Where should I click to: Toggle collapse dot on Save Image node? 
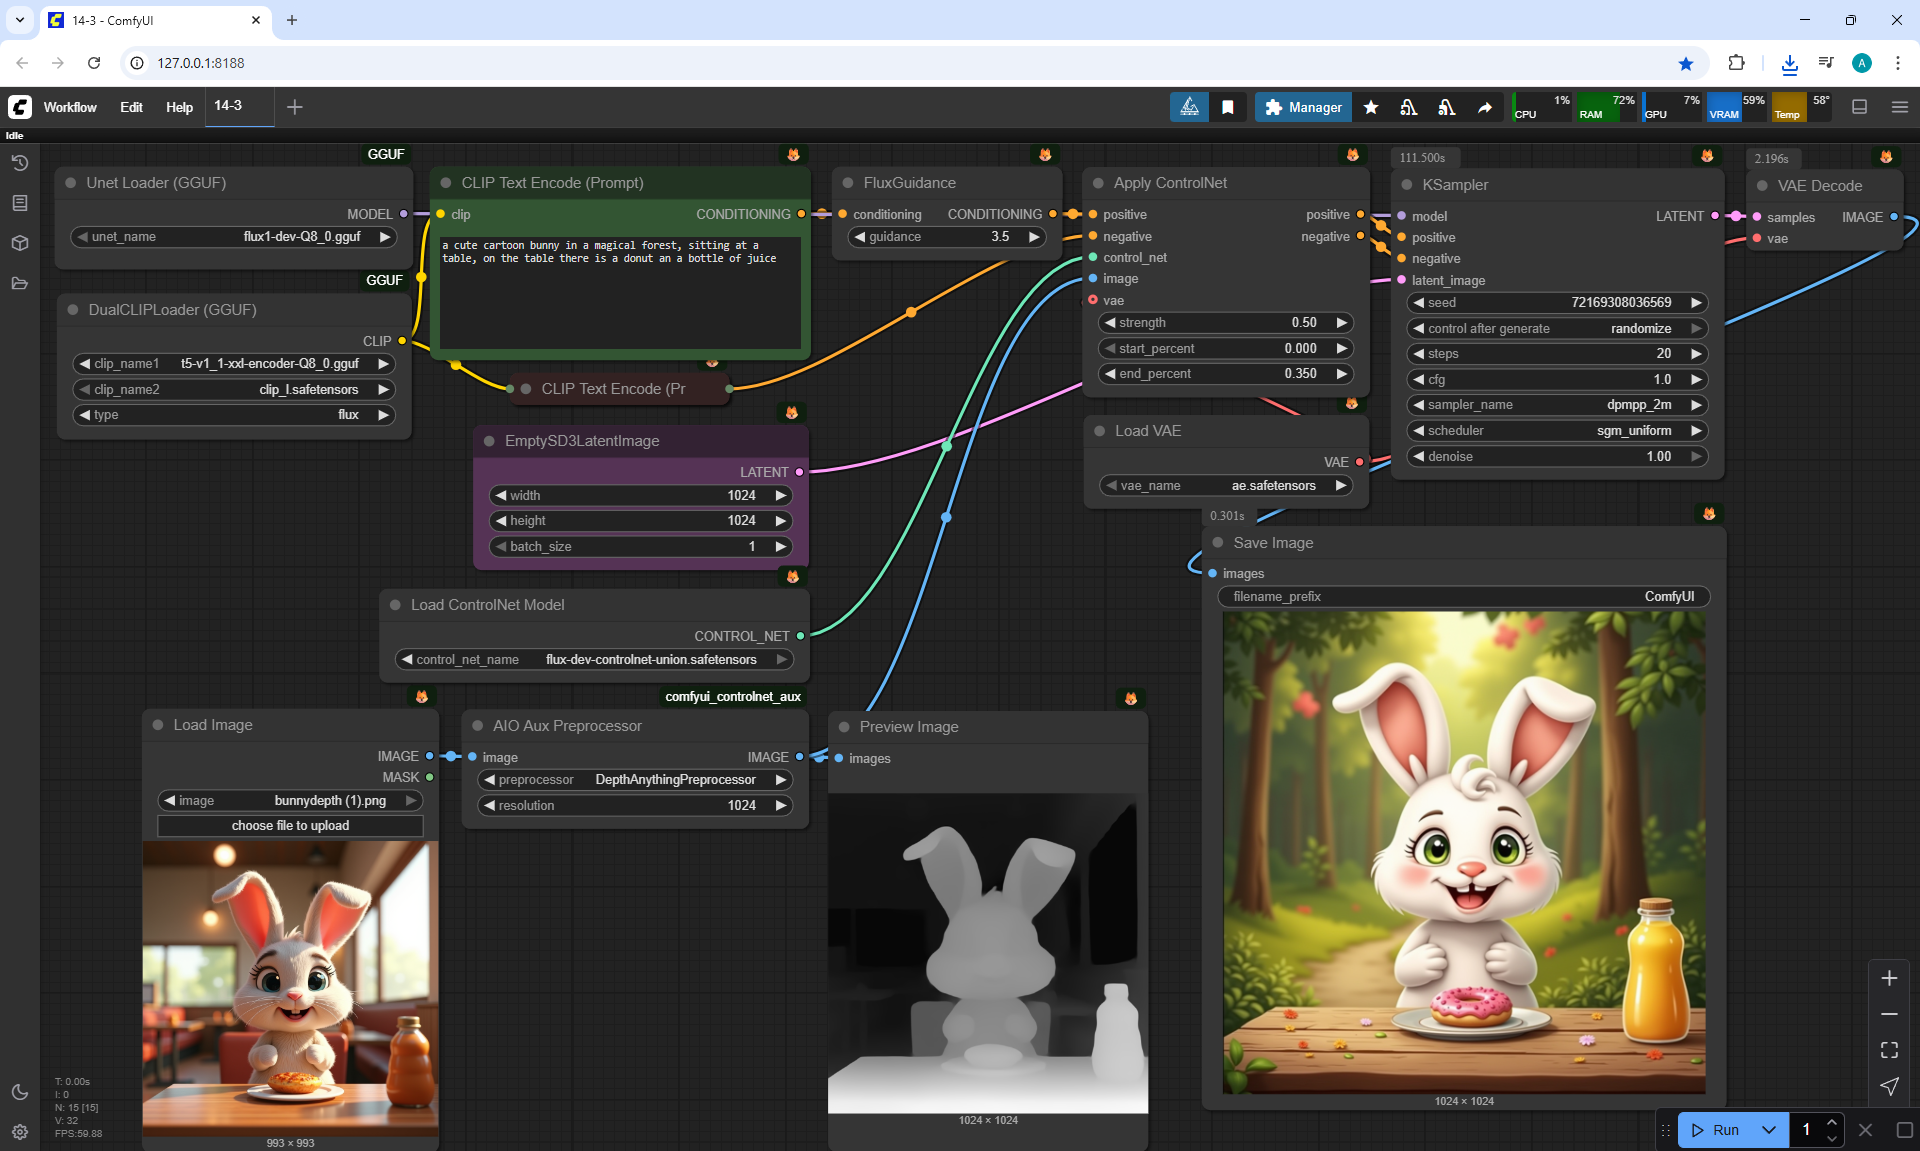tap(1218, 543)
